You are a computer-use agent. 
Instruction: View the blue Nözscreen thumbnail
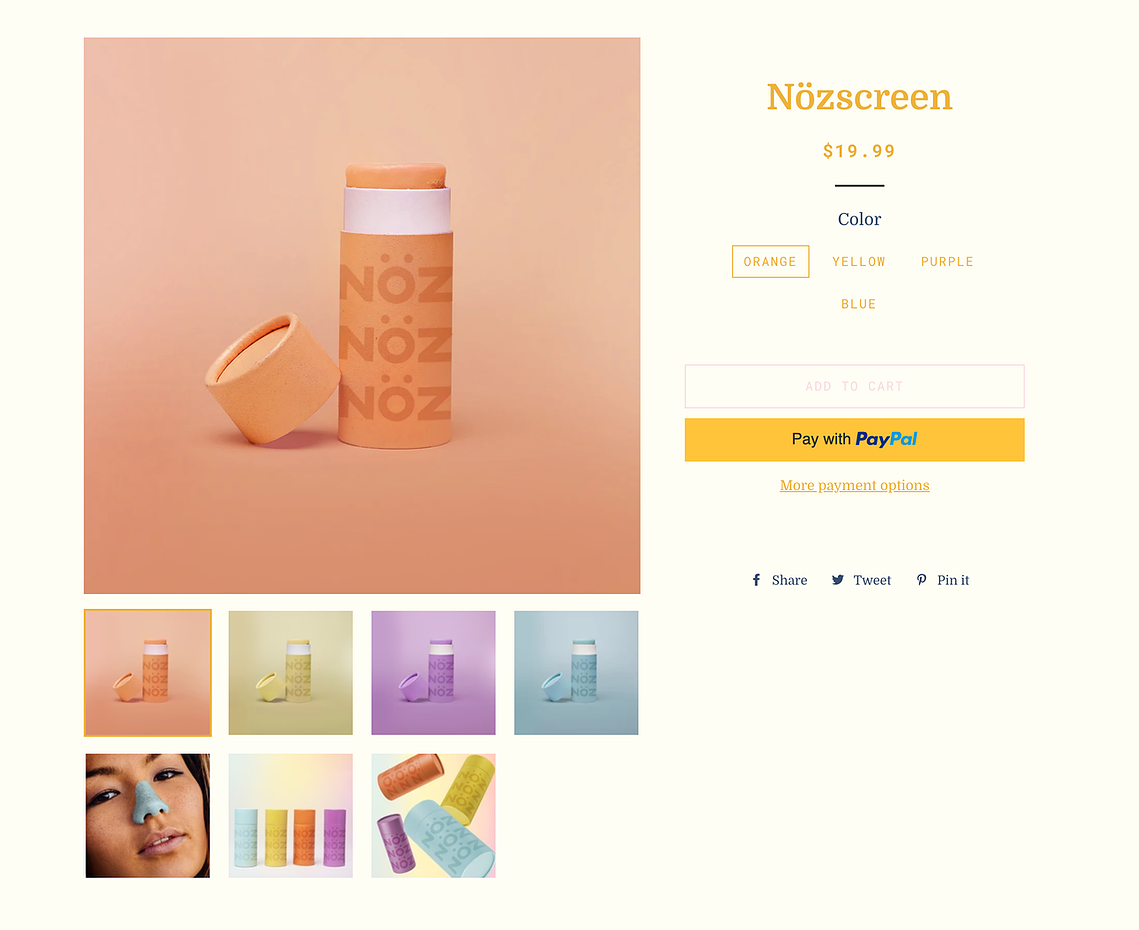point(576,673)
